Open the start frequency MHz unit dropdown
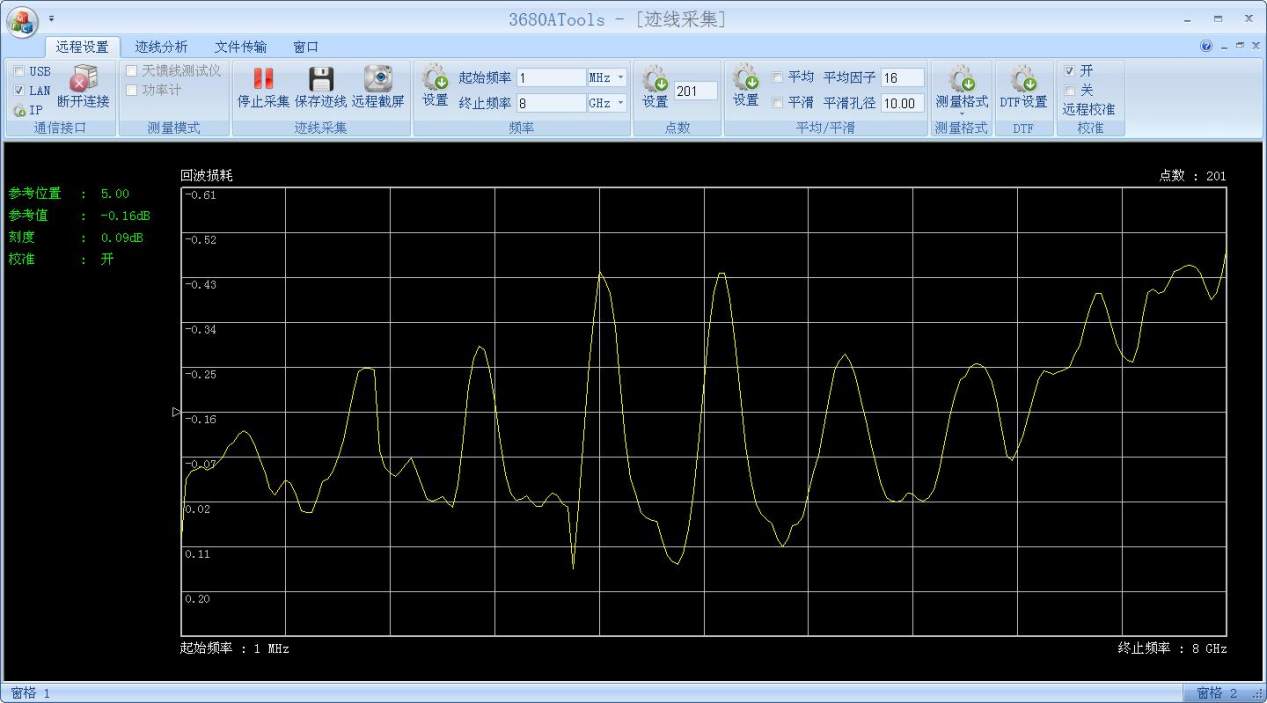The height and width of the screenshot is (703, 1267). point(620,78)
